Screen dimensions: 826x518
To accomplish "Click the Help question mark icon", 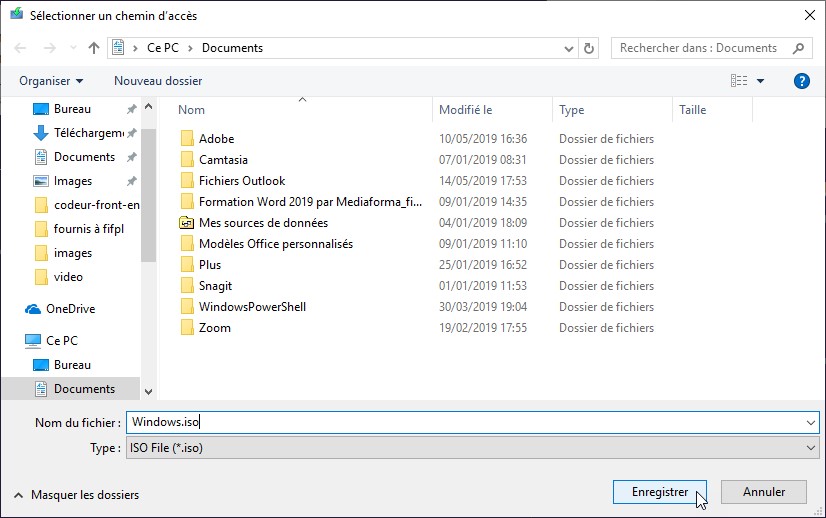I will [800, 81].
